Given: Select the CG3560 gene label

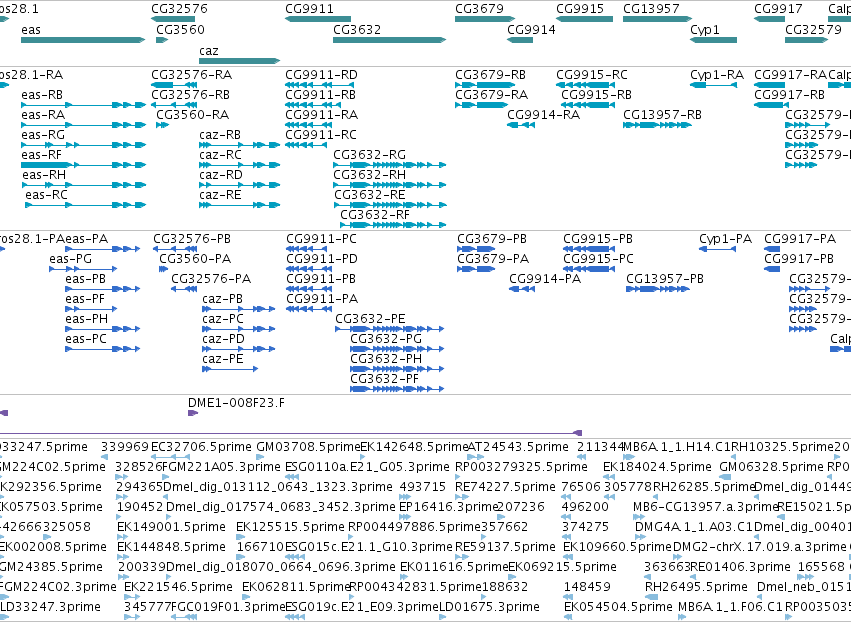Looking at the screenshot, I should click(180, 29).
